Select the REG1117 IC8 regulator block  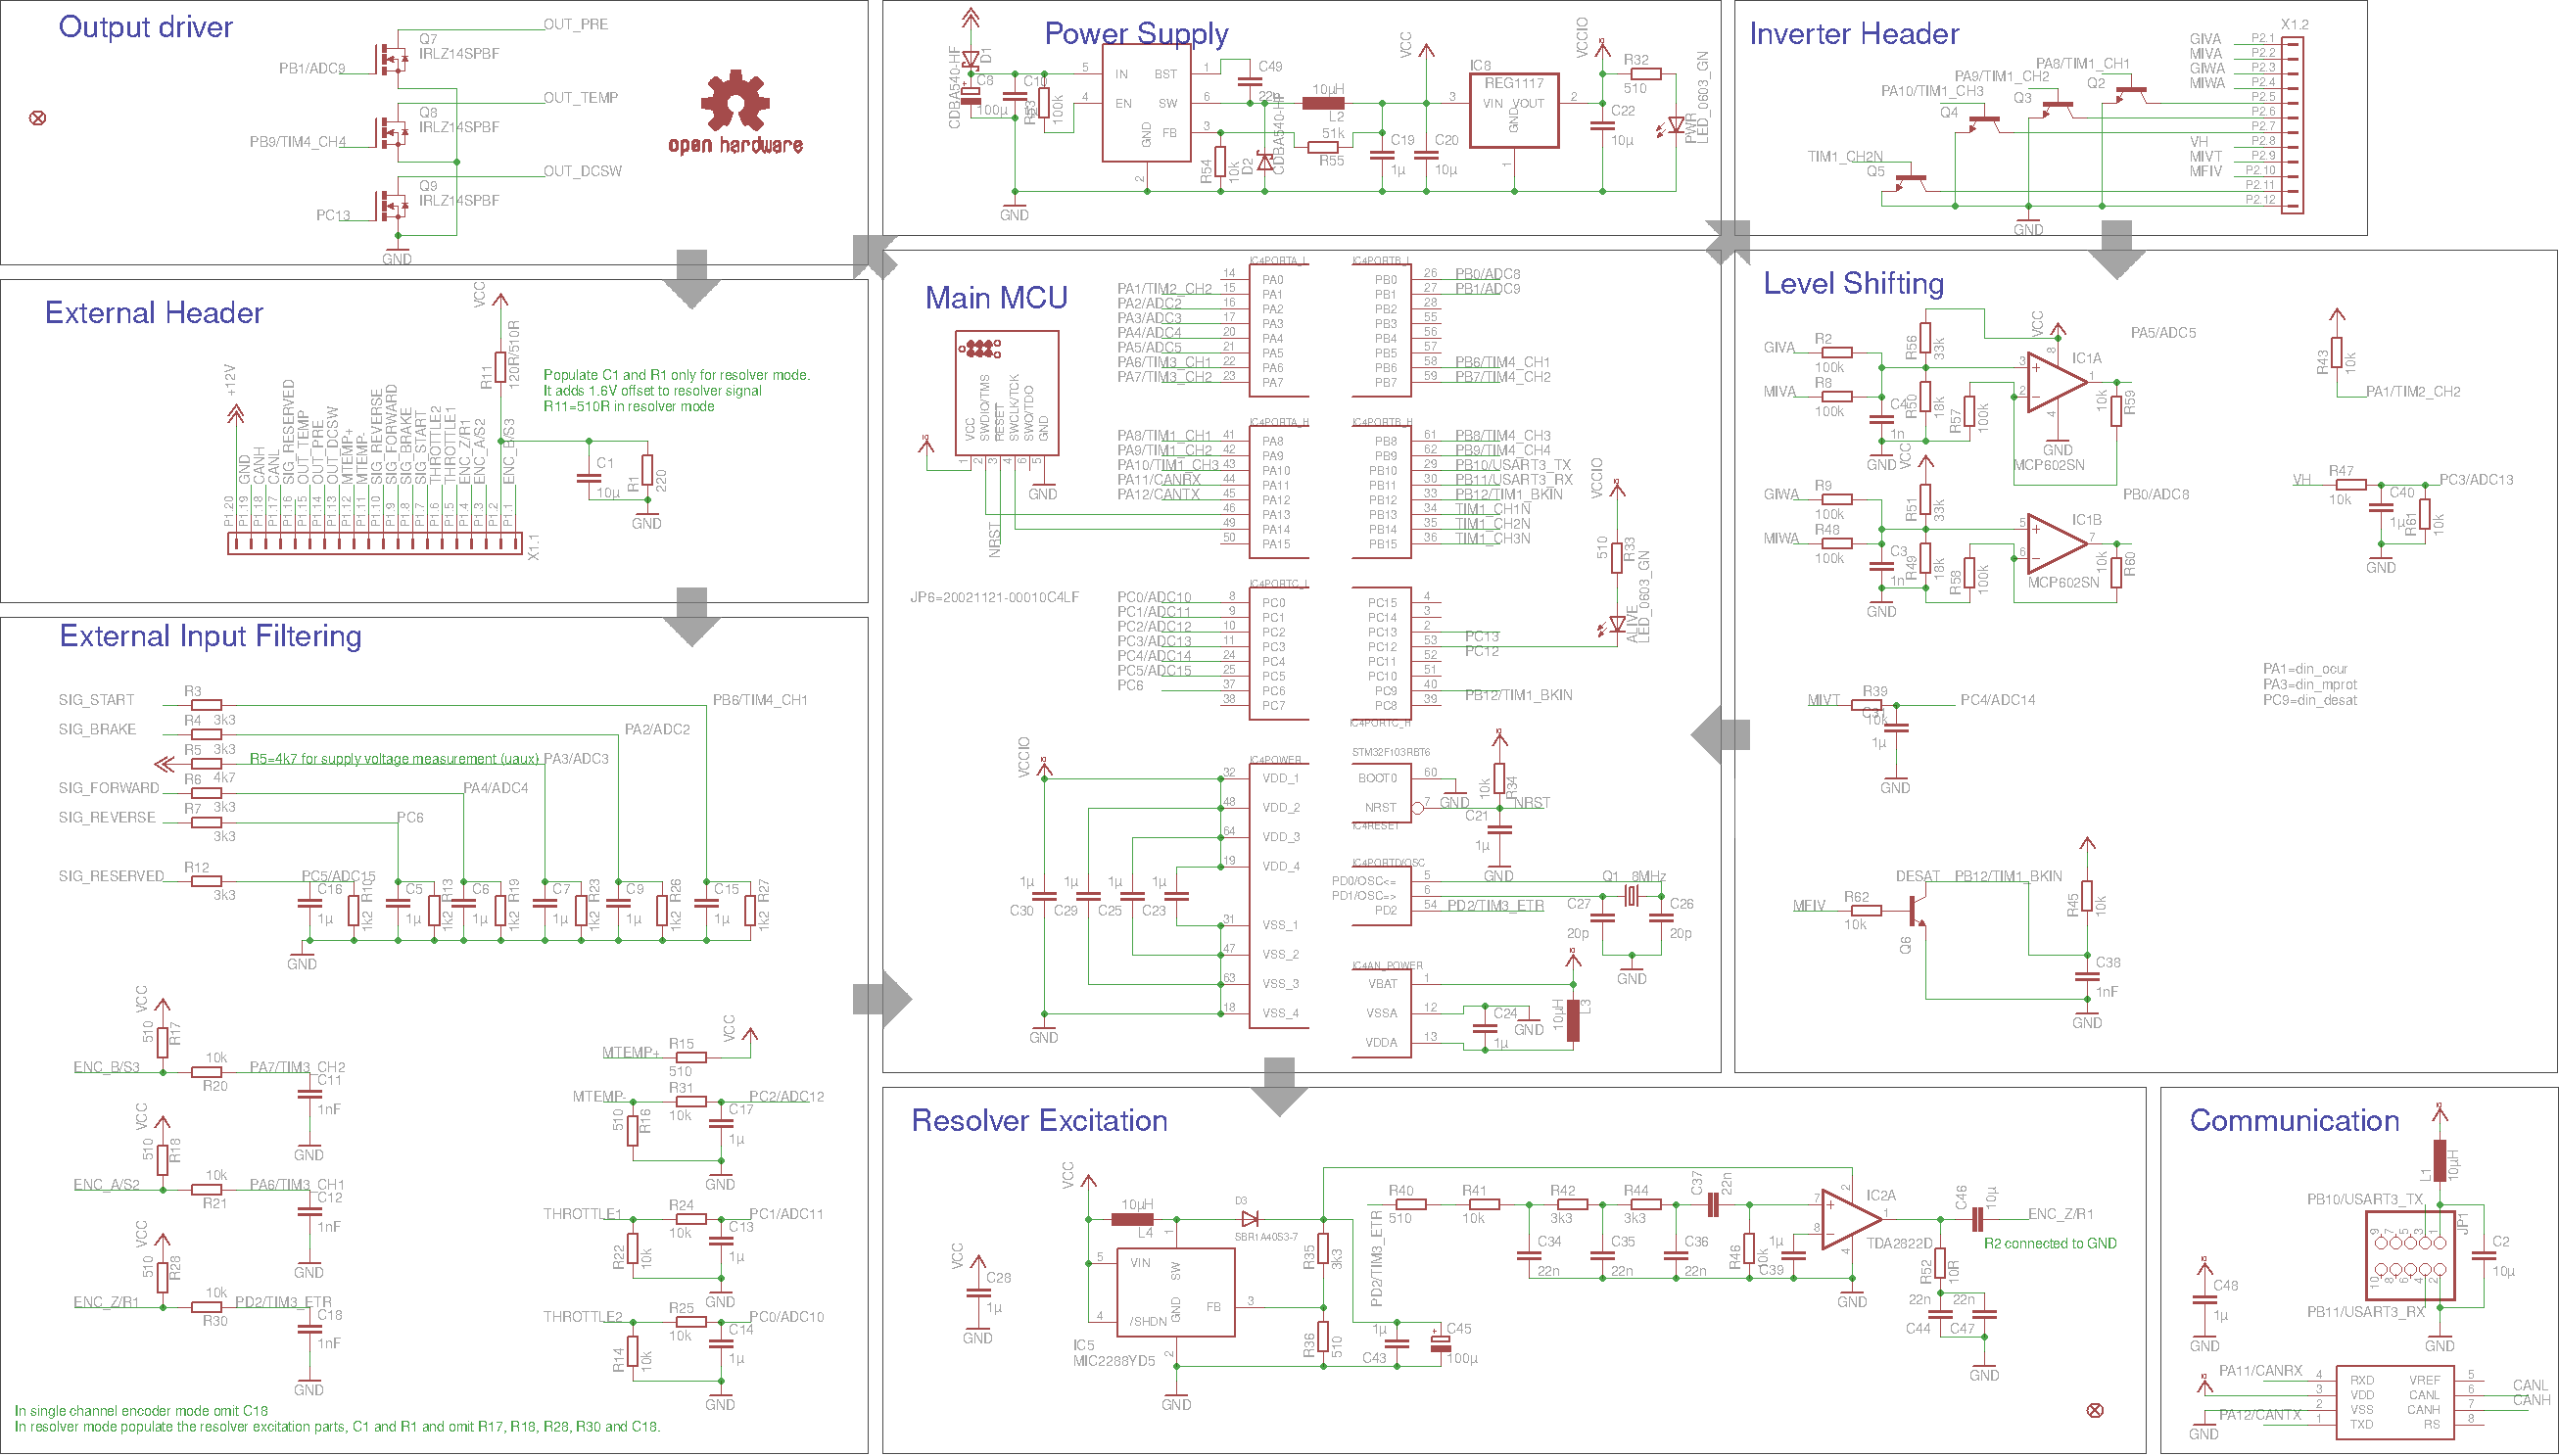point(1513,110)
